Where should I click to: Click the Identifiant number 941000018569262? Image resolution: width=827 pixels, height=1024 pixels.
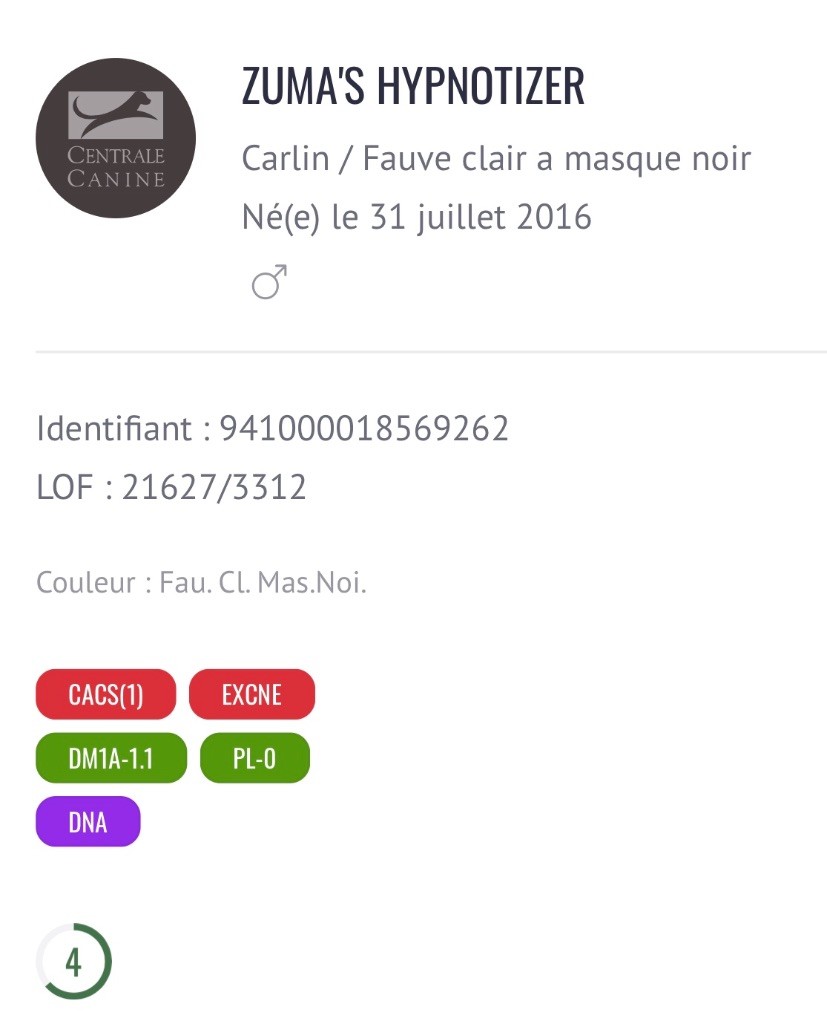[364, 428]
